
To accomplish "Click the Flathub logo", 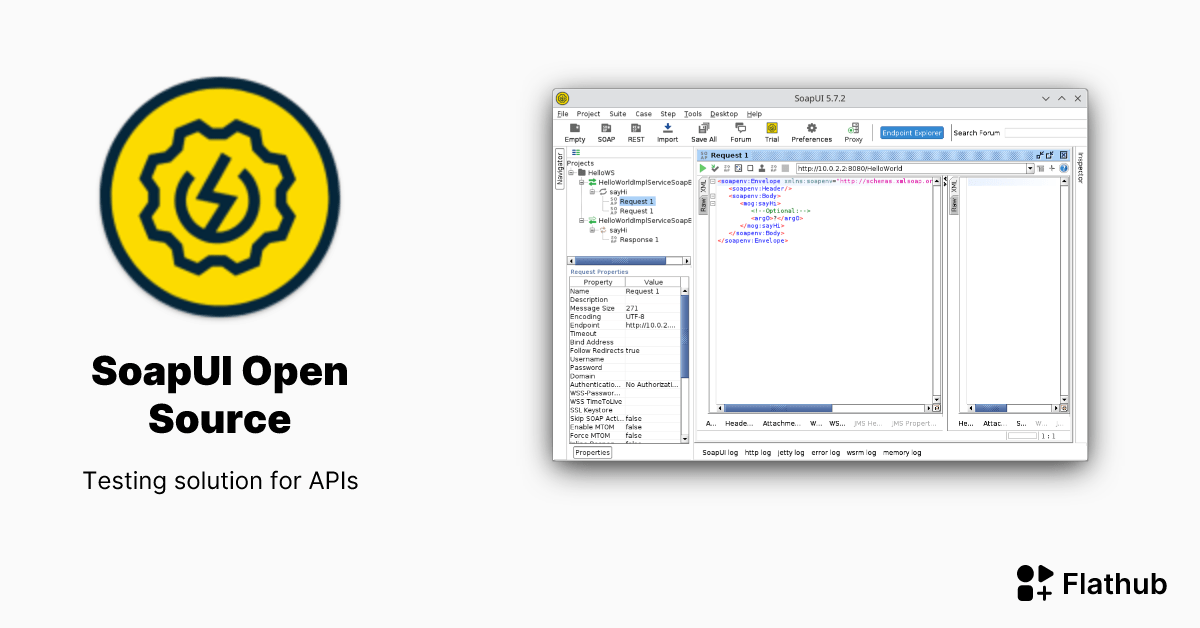I will pyautogui.click(x=1091, y=583).
